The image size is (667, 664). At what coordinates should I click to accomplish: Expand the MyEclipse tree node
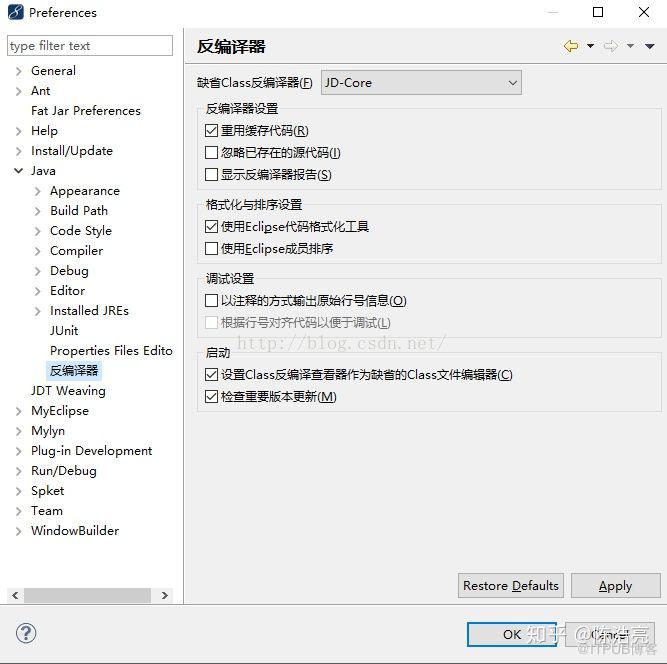(18, 411)
